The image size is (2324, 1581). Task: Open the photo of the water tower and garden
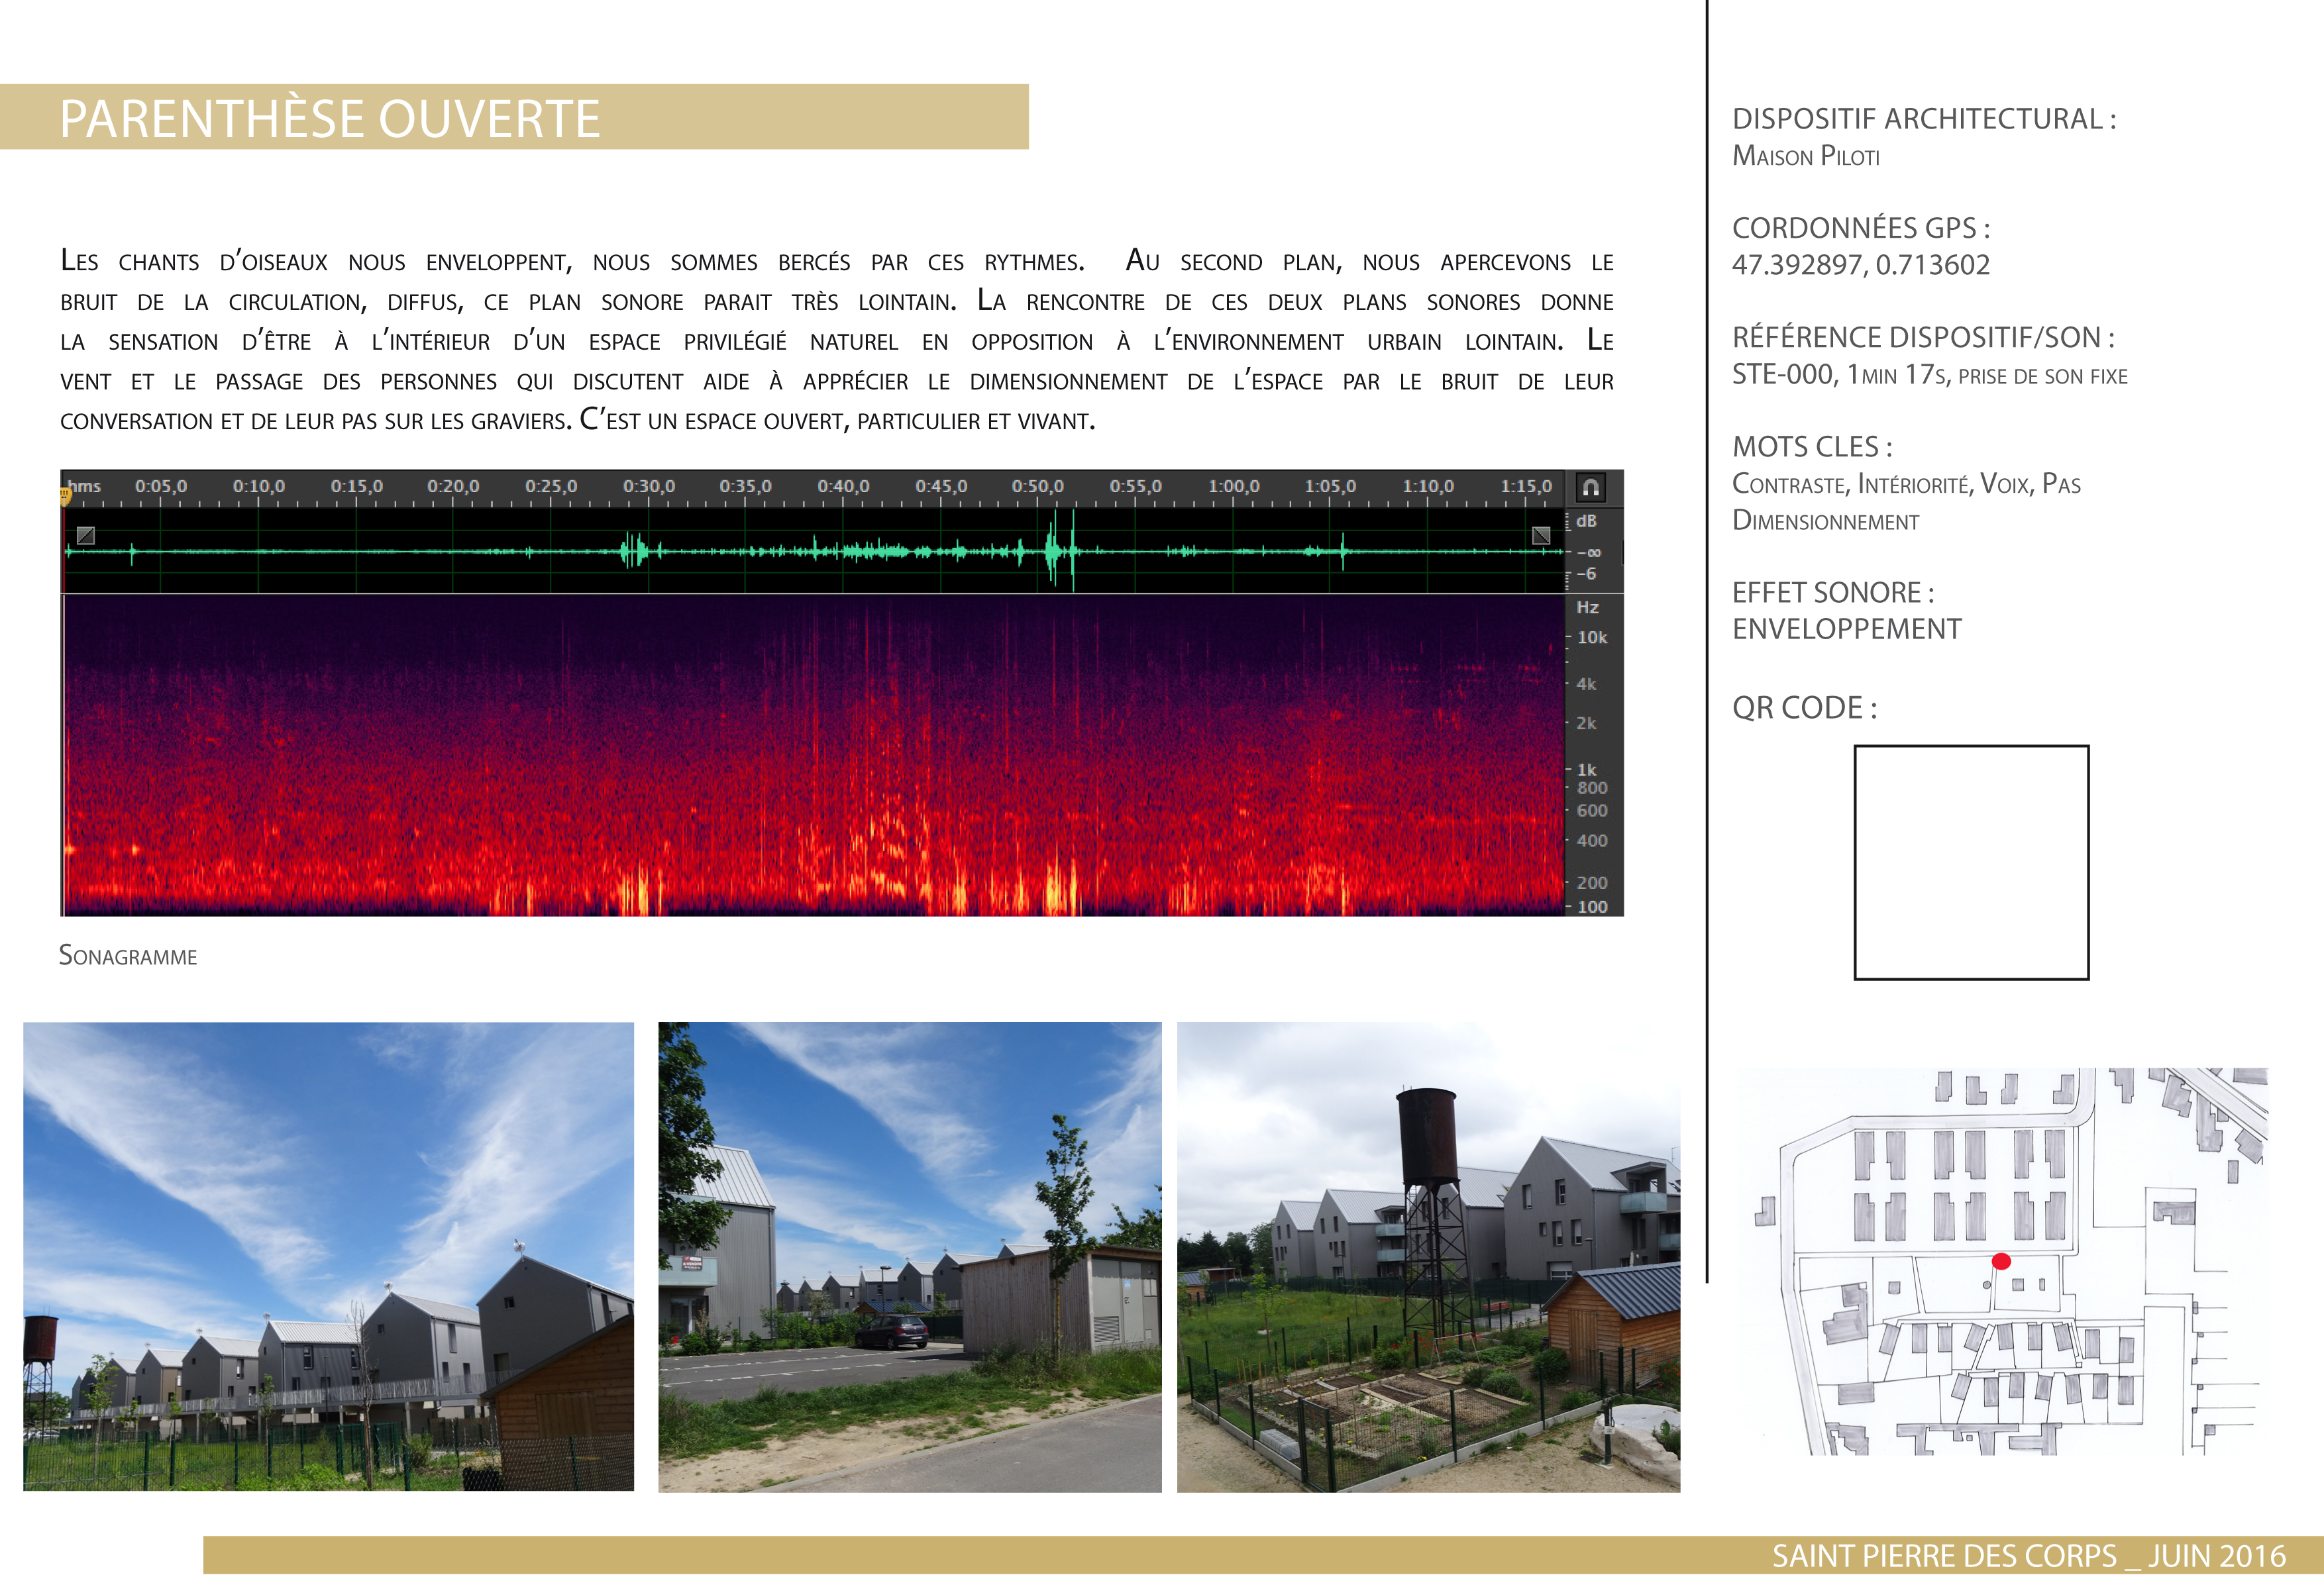(x=1428, y=1257)
